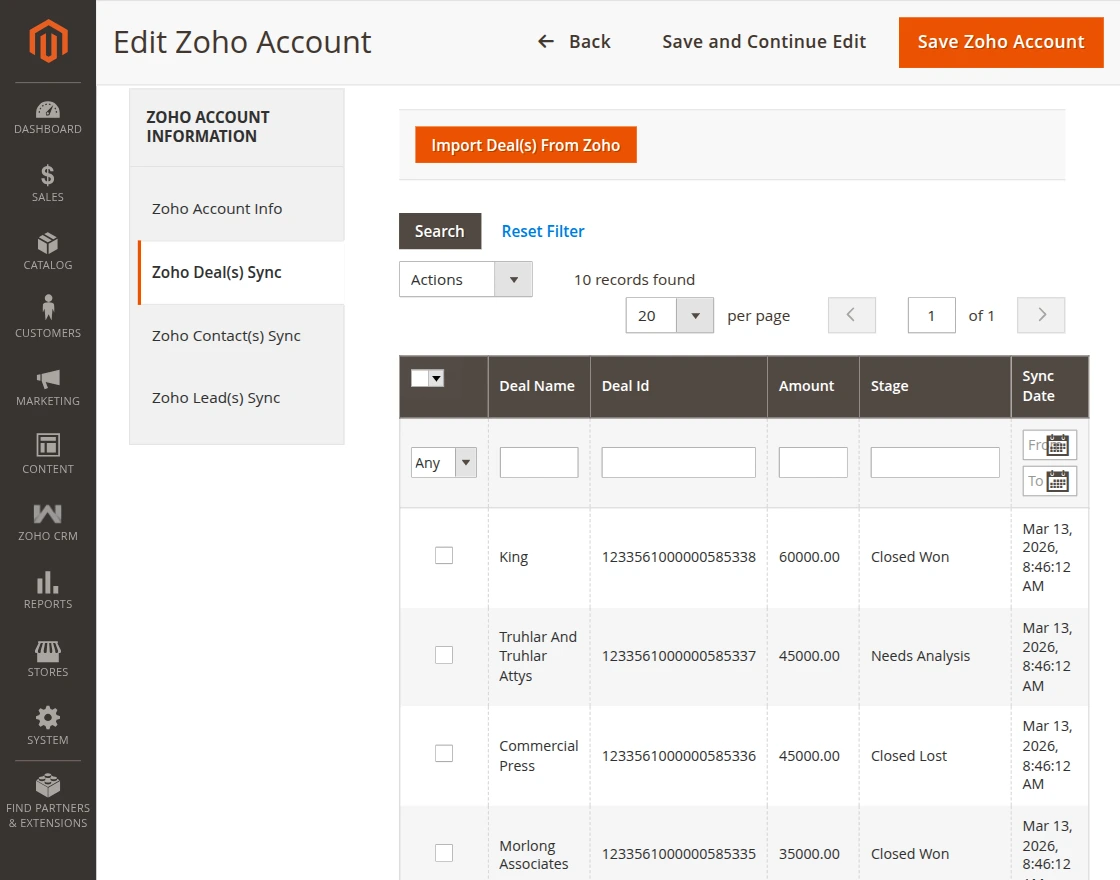Open the Actions dropdown
This screenshot has height=880, width=1120.
click(466, 279)
